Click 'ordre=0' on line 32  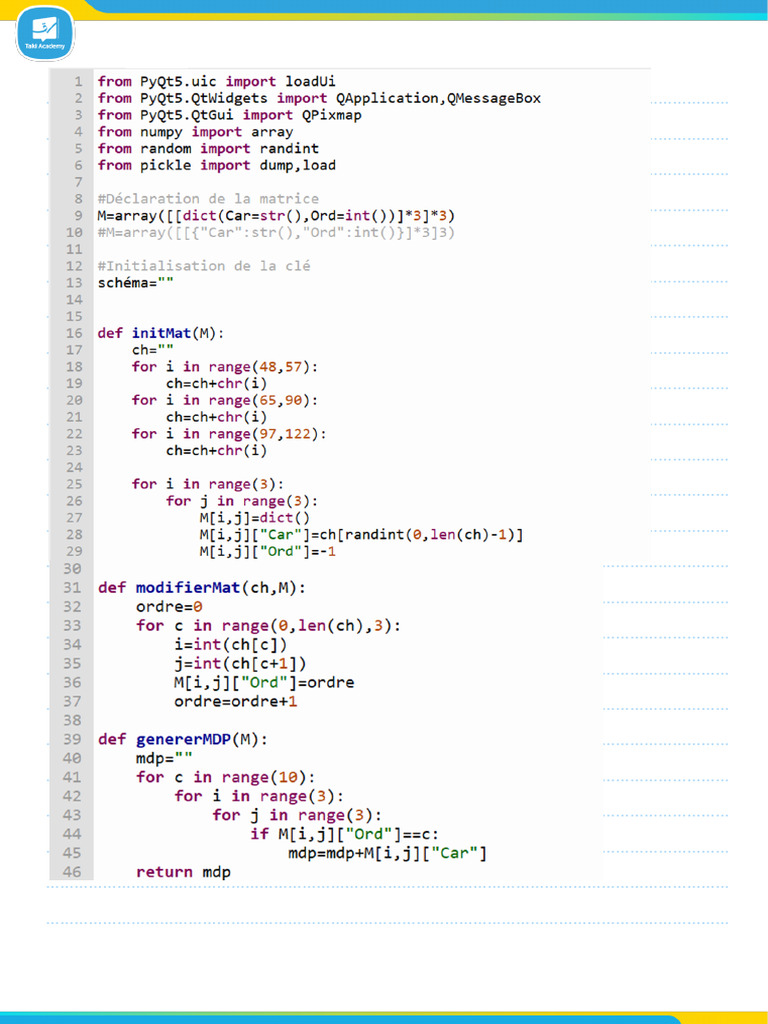(169, 607)
